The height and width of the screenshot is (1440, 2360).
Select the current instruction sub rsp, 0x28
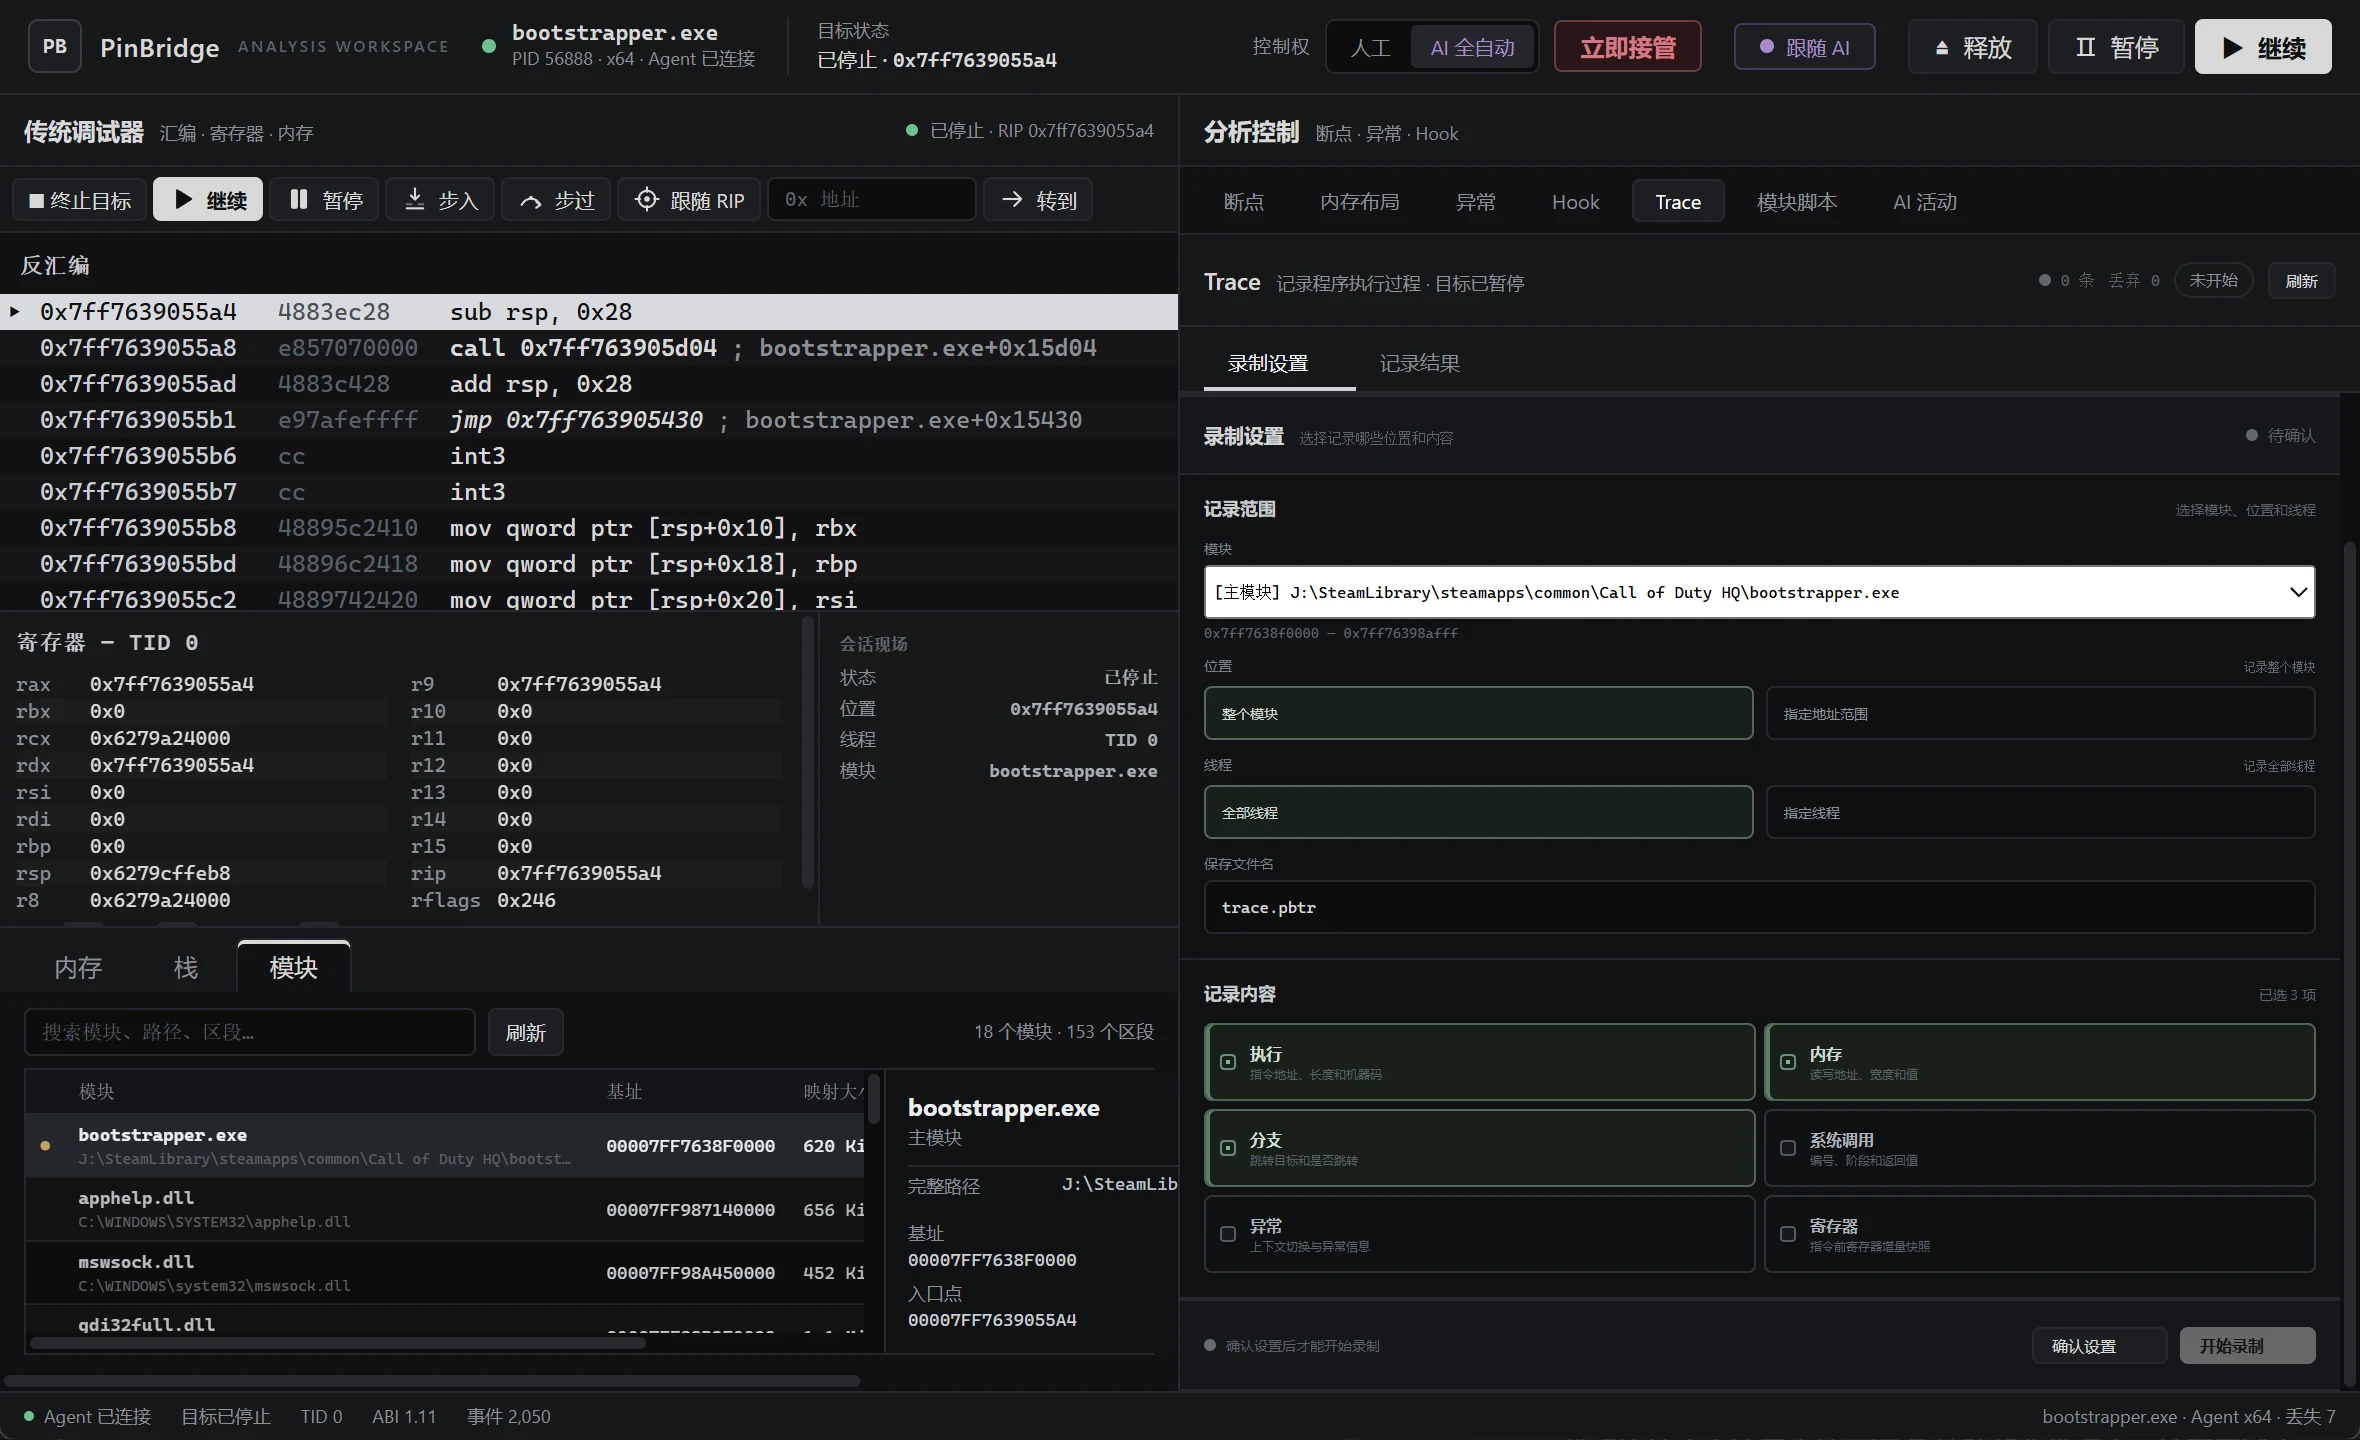(x=589, y=312)
